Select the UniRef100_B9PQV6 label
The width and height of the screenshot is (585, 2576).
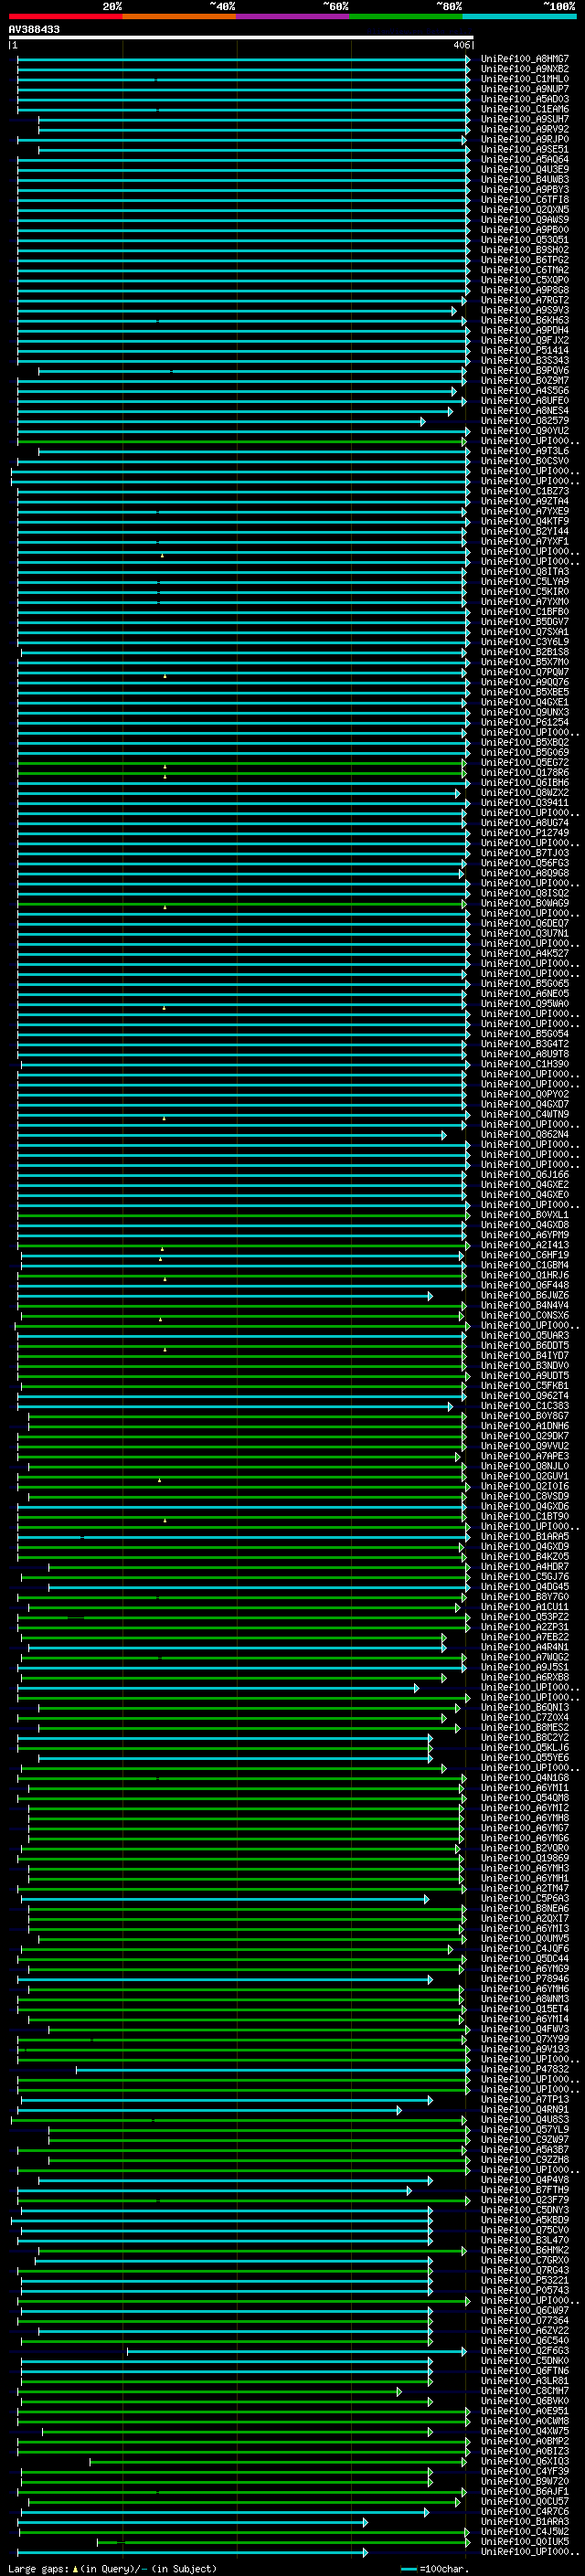[525, 371]
